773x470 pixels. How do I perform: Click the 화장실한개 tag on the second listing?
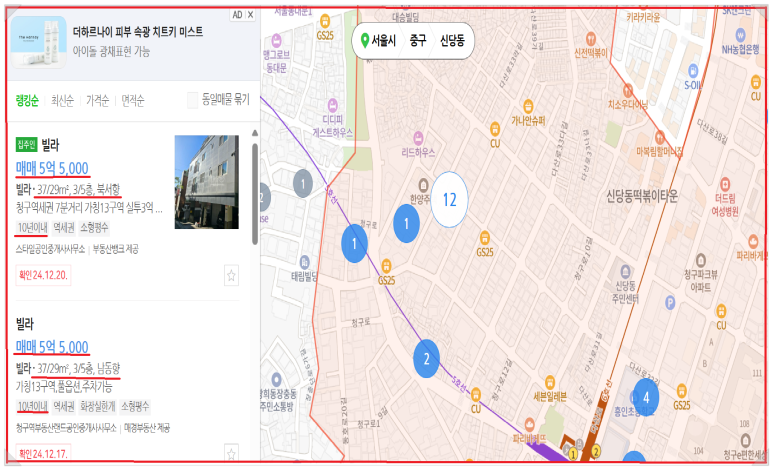coord(98,406)
